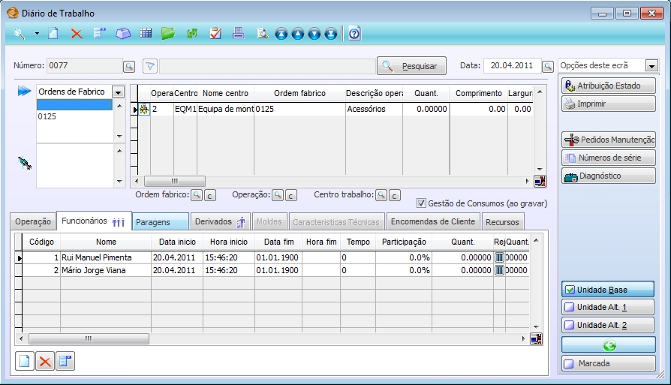Add new employee row with page icon
The height and width of the screenshot is (385, 671).
[24, 361]
